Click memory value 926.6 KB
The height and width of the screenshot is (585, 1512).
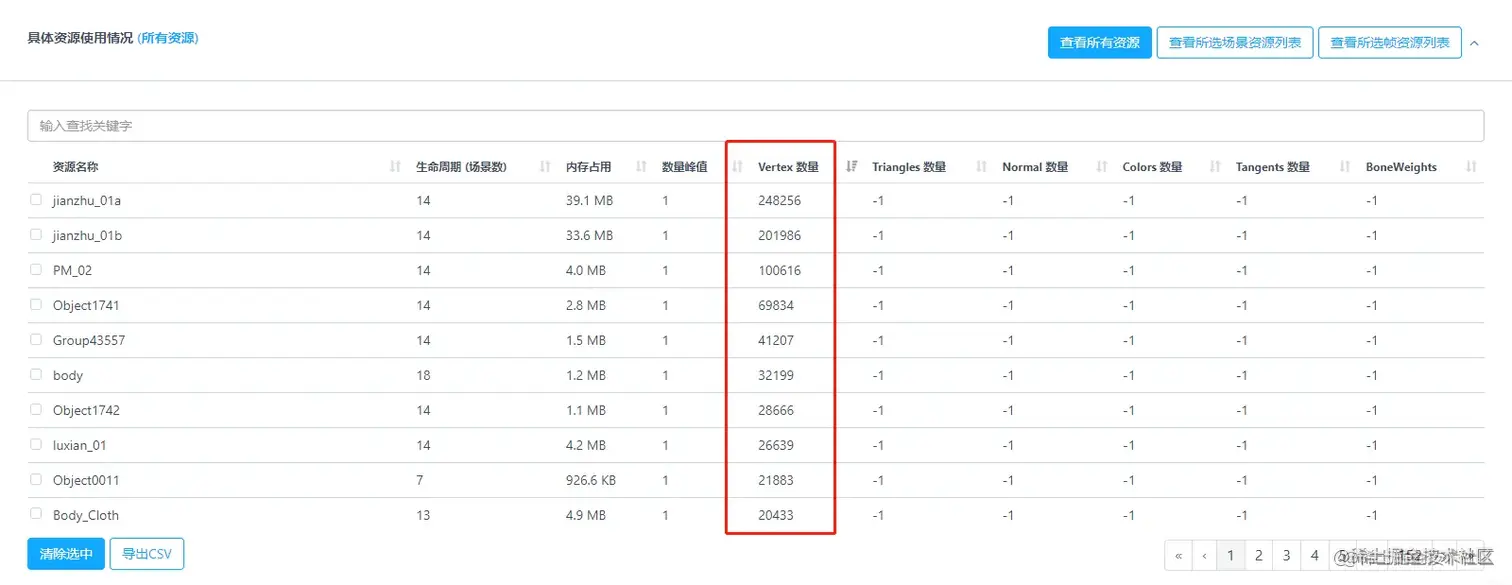pos(591,480)
